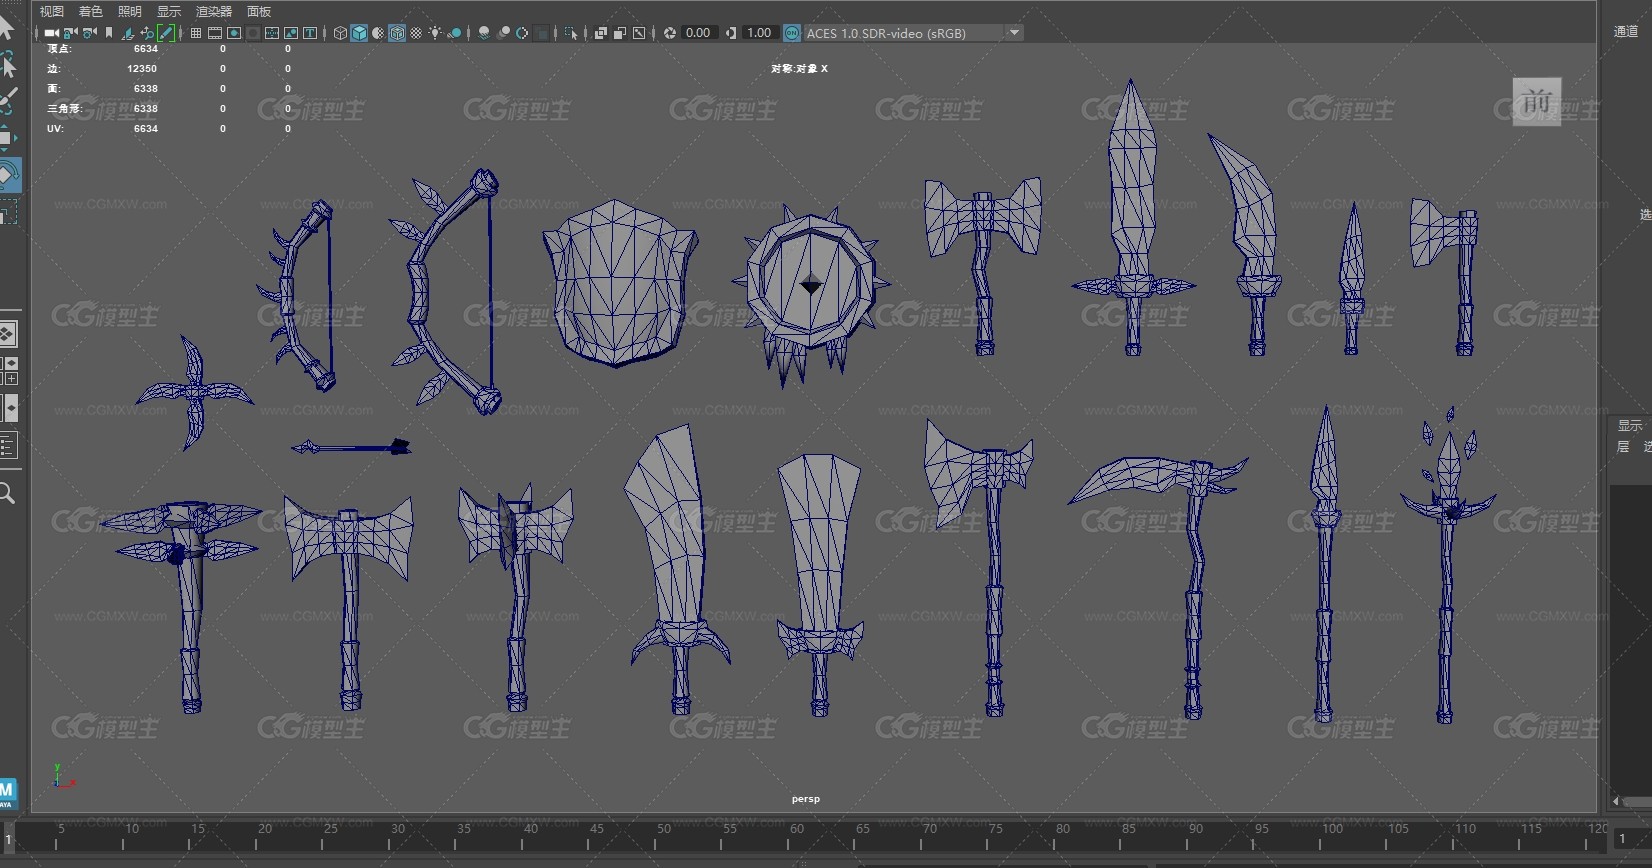The width and height of the screenshot is (1652, 868).
Task: Toggle the lock camera icon
Action: click(71, 33)
